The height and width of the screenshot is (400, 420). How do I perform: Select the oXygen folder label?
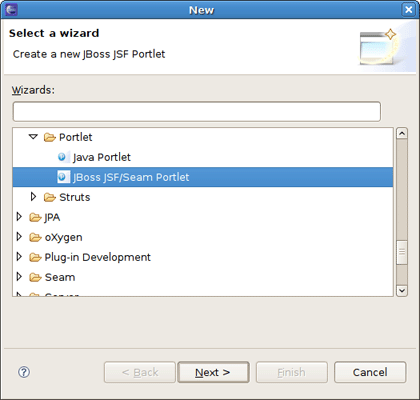pos(63,238)
